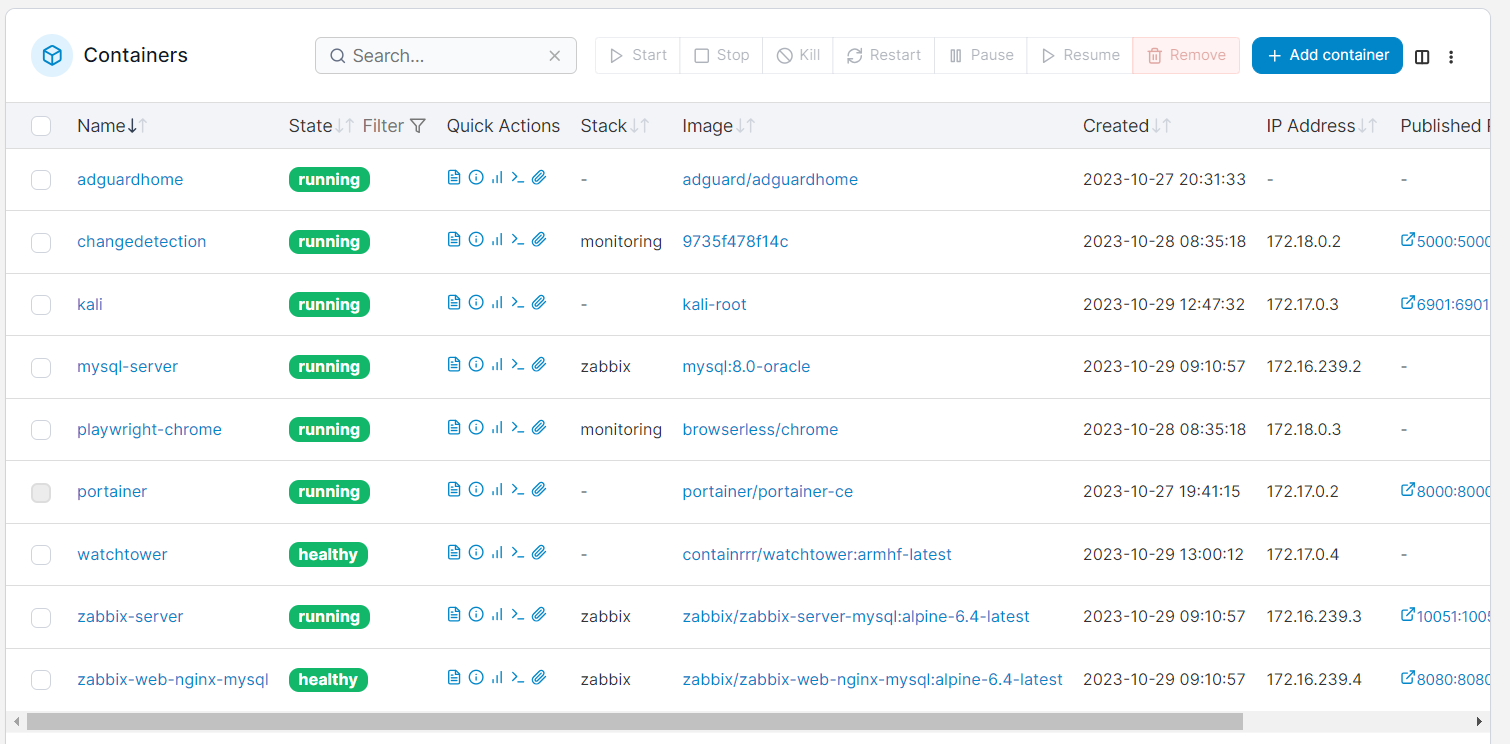Click the Resume toolbar button
Screen dimensions: 1510x744
click(1080, 55)
